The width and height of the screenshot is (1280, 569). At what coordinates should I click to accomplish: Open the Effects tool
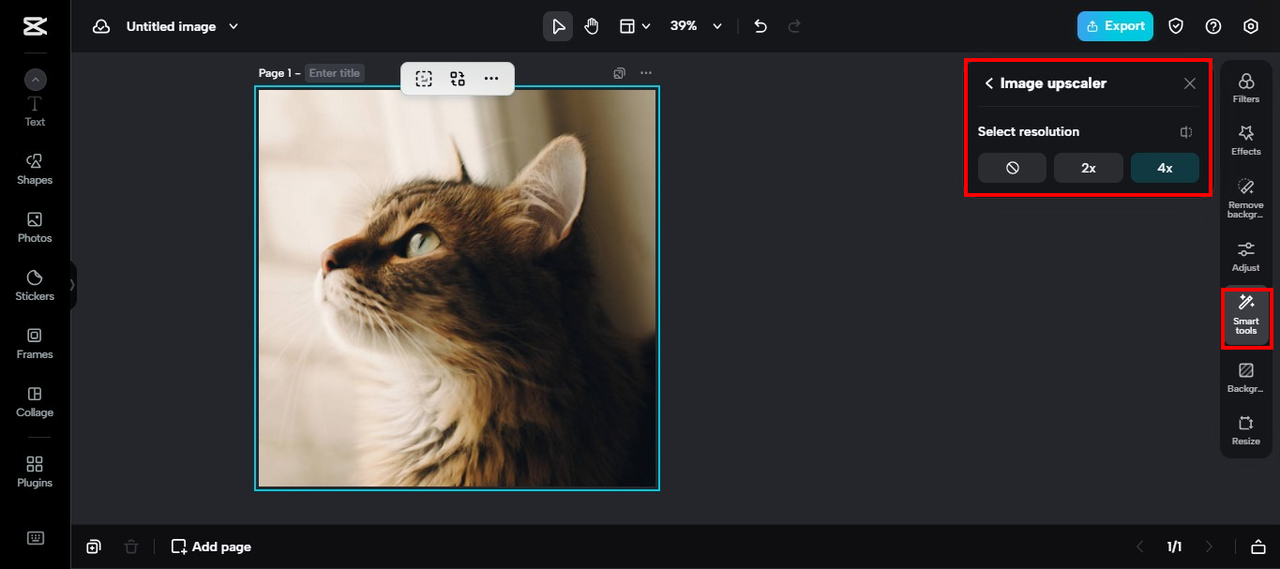[1246, 140]
